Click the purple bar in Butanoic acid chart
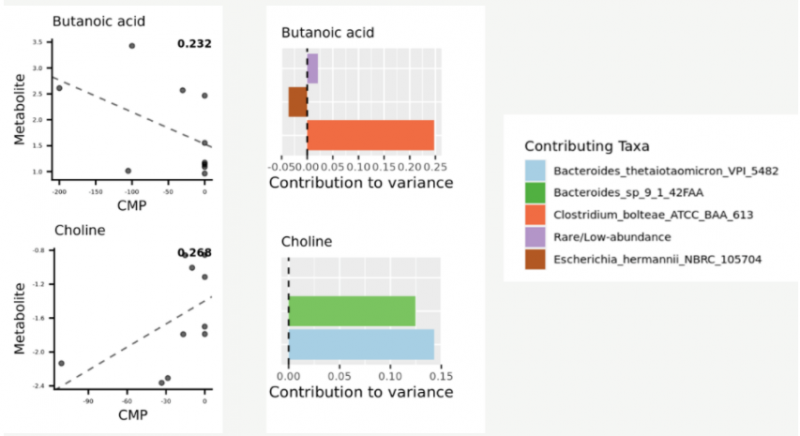The height and width of the screenshot is (436, 800). (312, 69)
